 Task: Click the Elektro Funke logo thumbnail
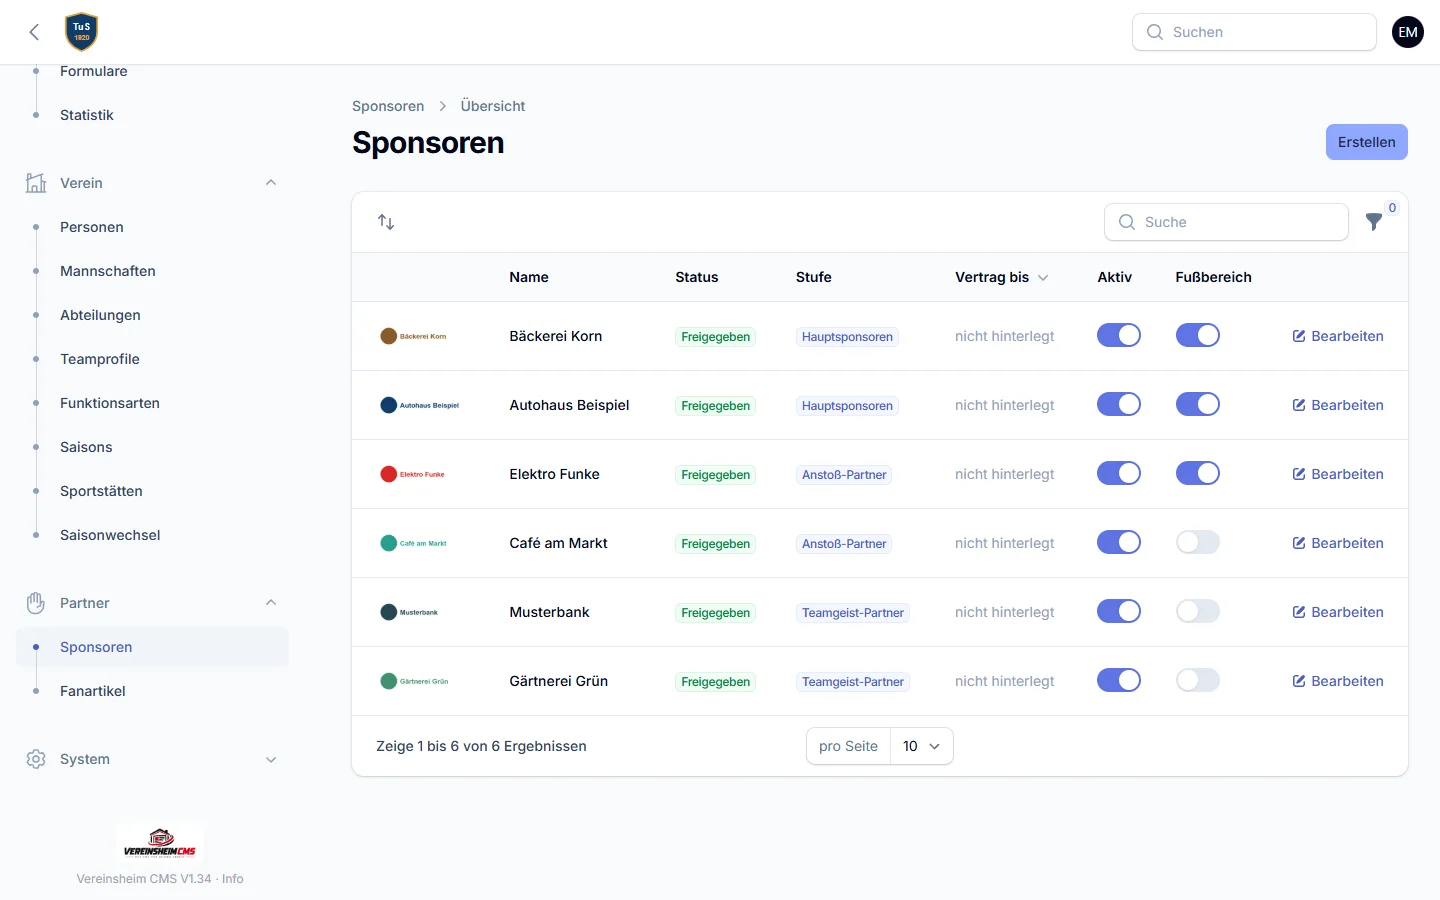413,474
